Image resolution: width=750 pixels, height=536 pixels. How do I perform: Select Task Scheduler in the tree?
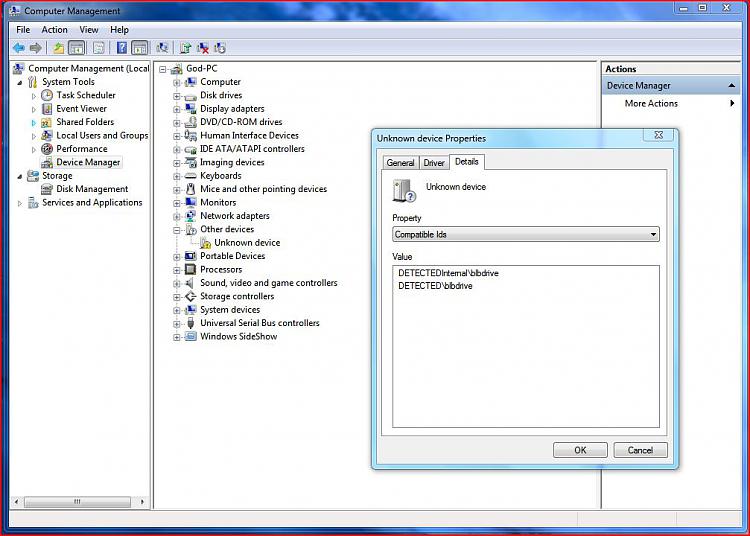86,95
